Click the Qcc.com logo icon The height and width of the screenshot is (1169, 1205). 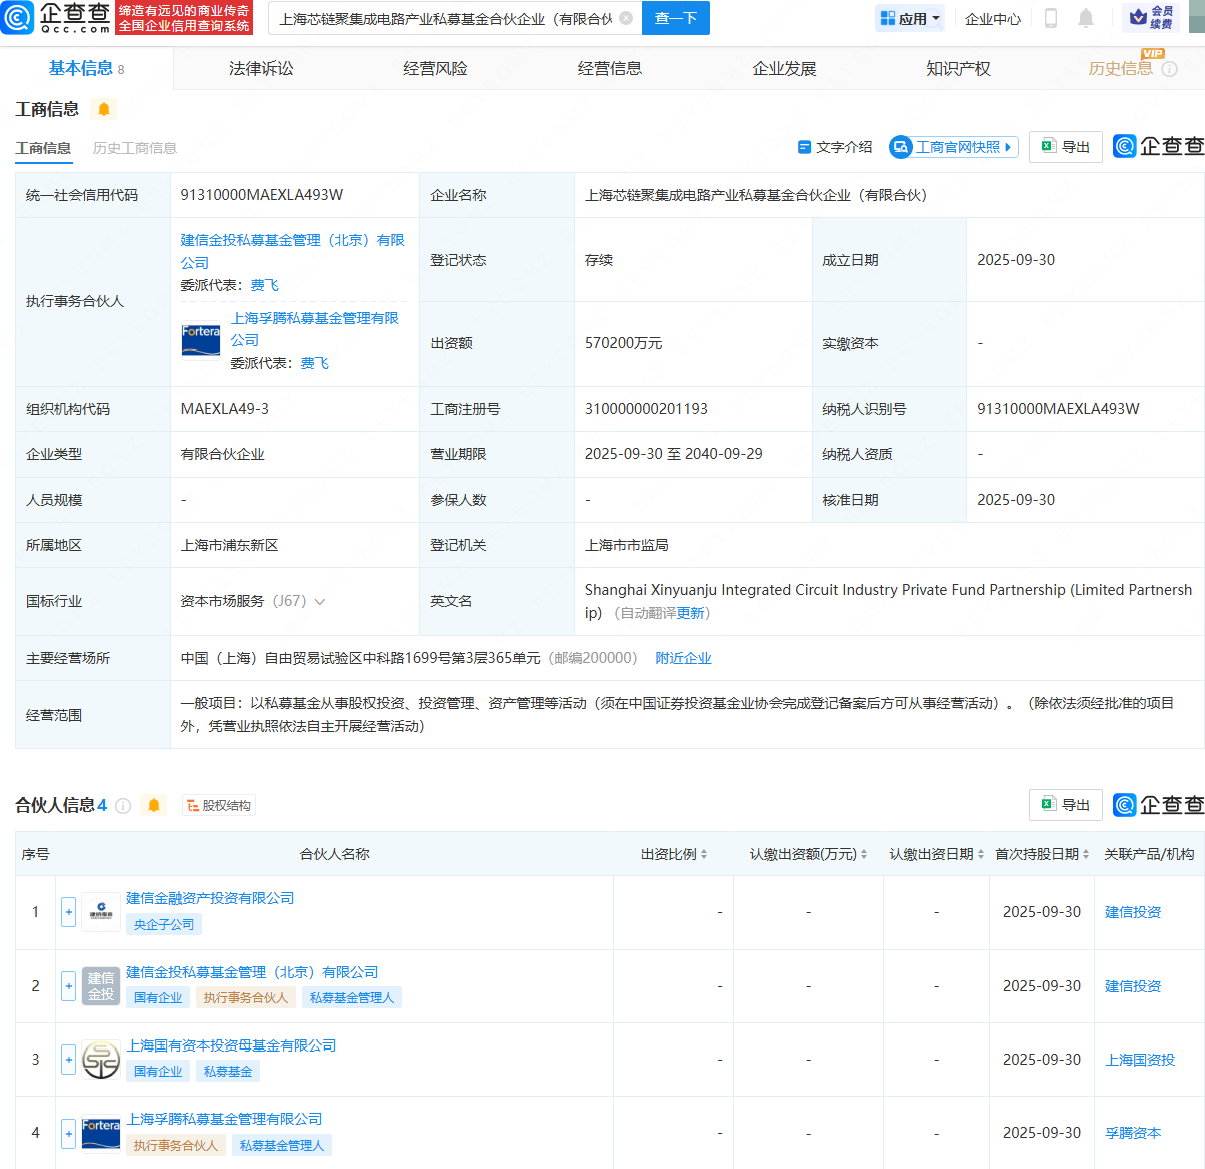coord(17,17)
